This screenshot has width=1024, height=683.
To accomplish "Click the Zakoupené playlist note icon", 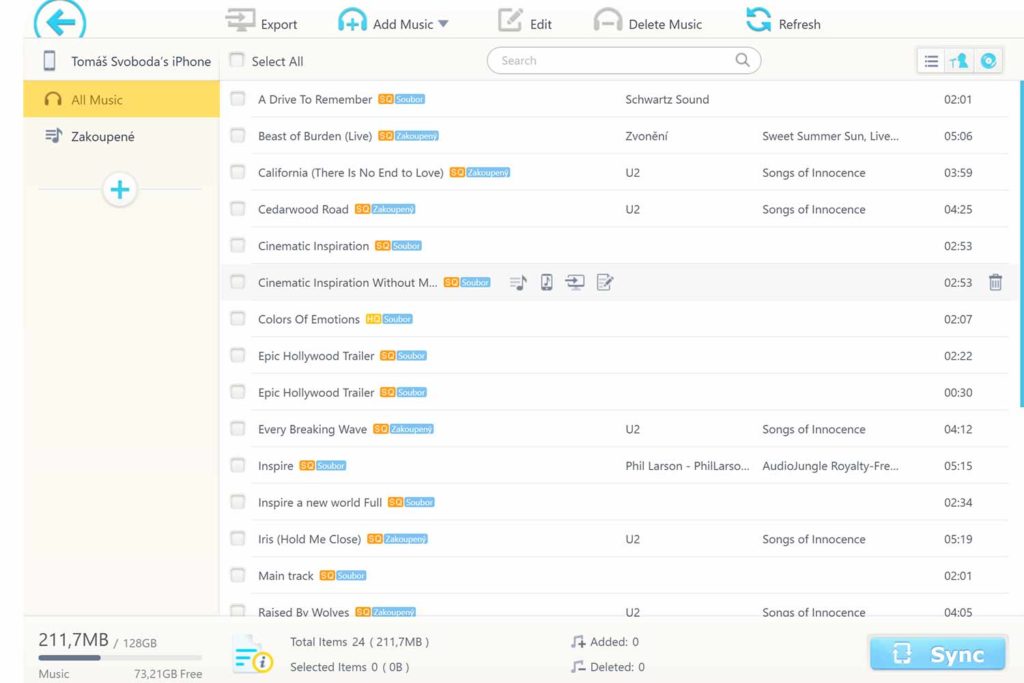I will (54, 135).
